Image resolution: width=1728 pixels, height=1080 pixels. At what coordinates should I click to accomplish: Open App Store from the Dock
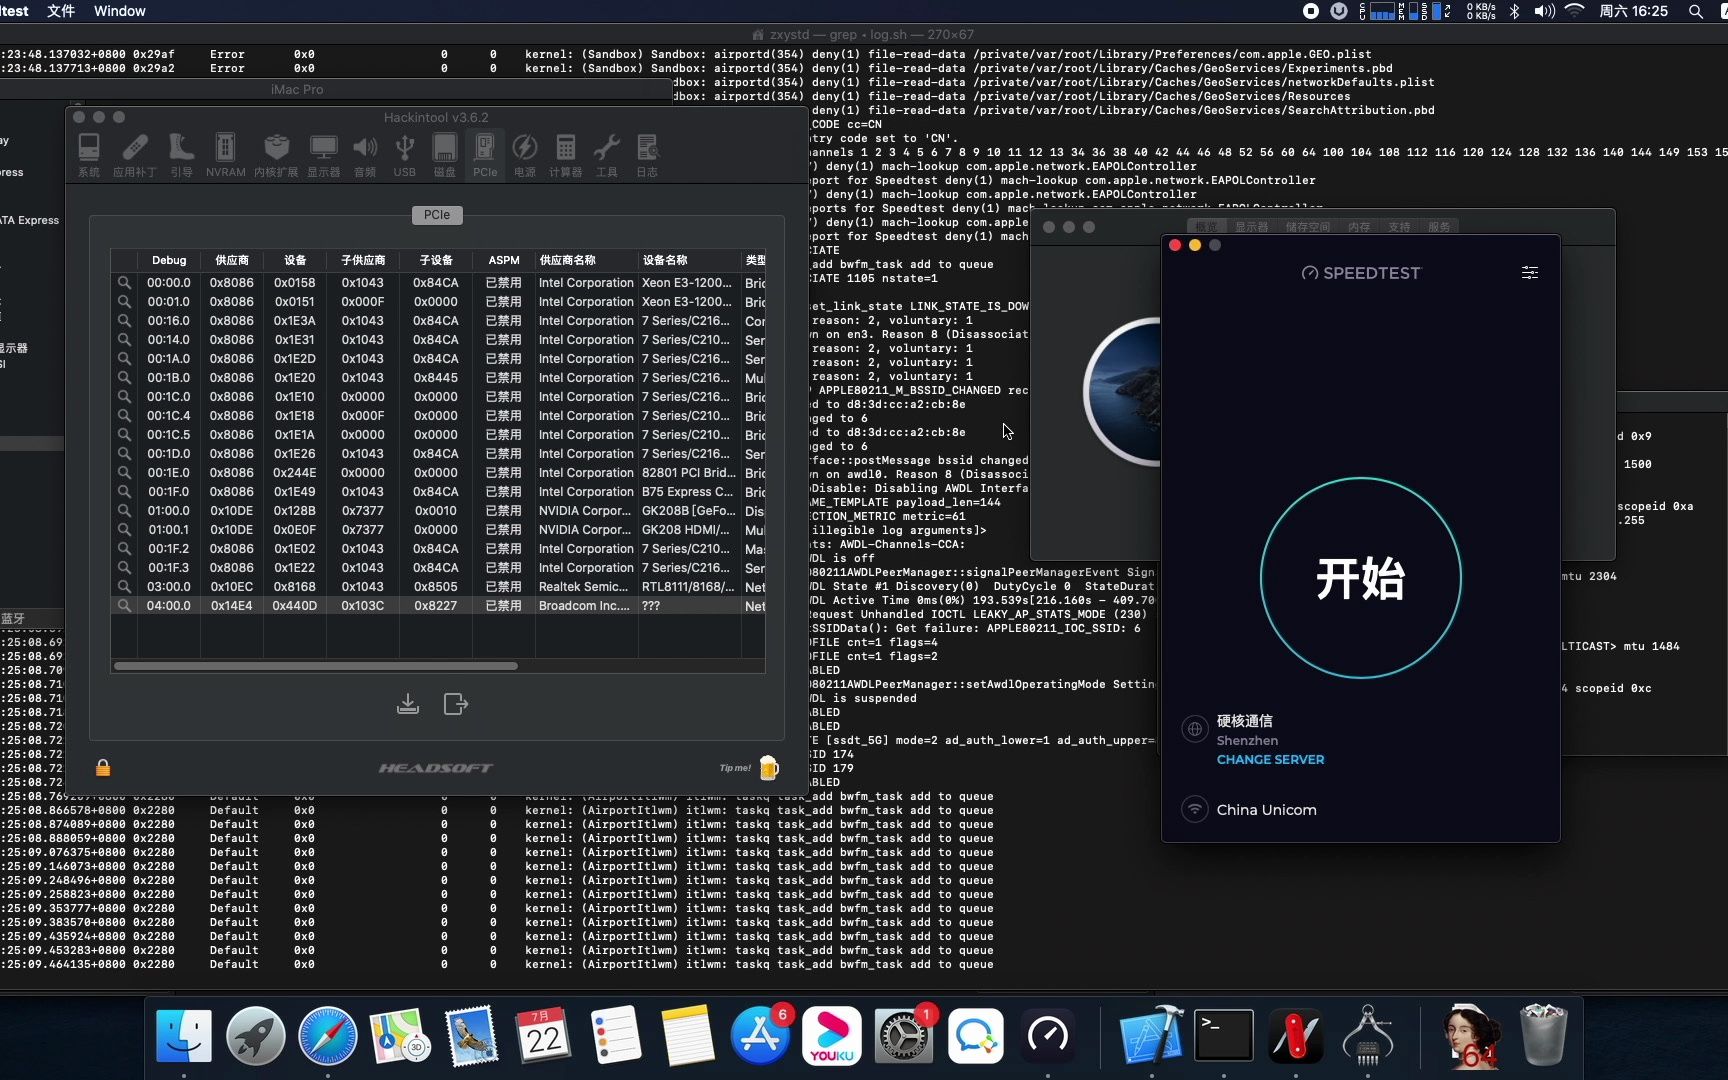760,1036
